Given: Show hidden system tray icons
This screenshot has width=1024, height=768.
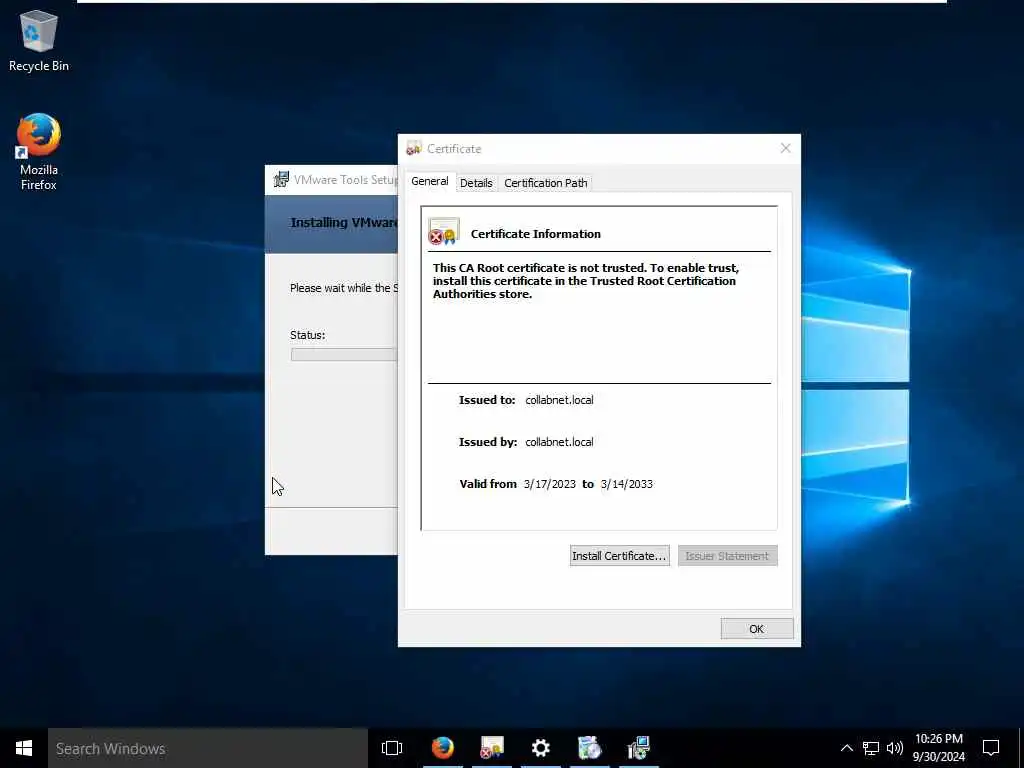Looking at the screenshot, I should [846, 748].
